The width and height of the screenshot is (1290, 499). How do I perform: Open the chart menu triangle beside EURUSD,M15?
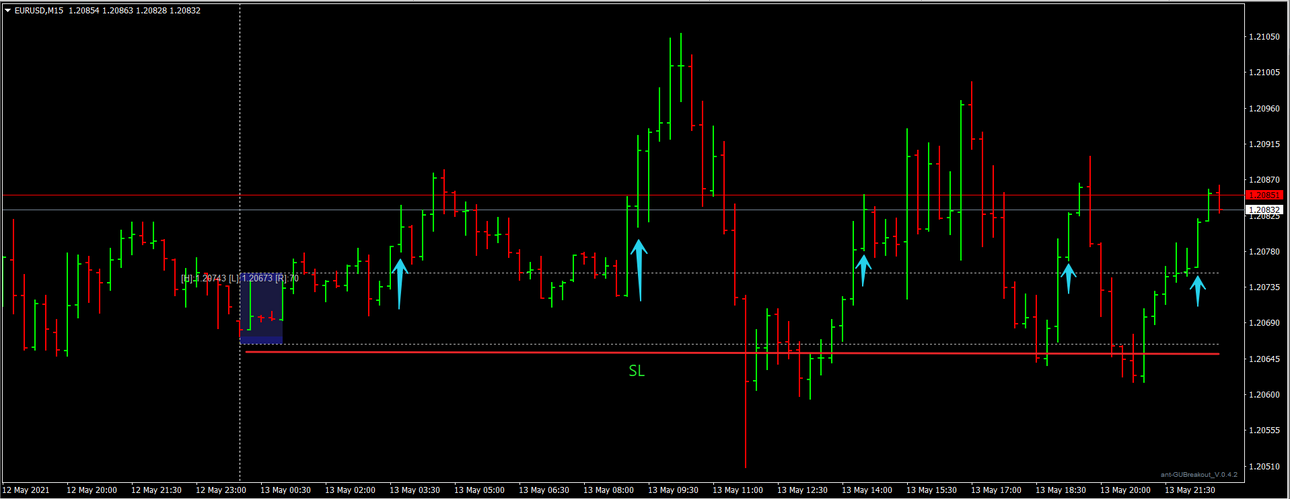[x=7, y=11]
